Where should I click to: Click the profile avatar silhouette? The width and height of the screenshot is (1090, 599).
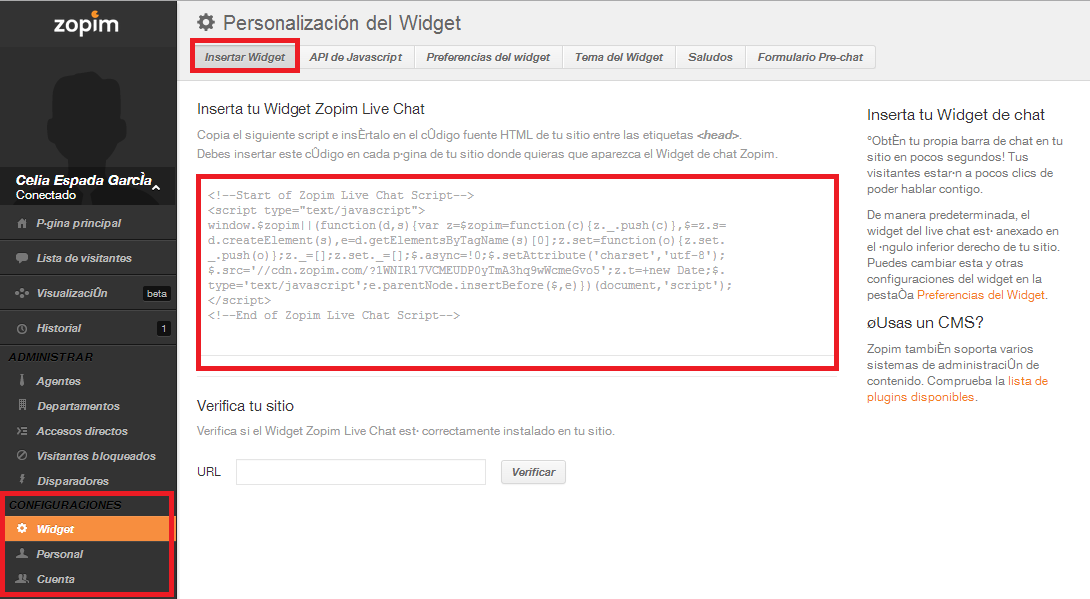[88, 118]
